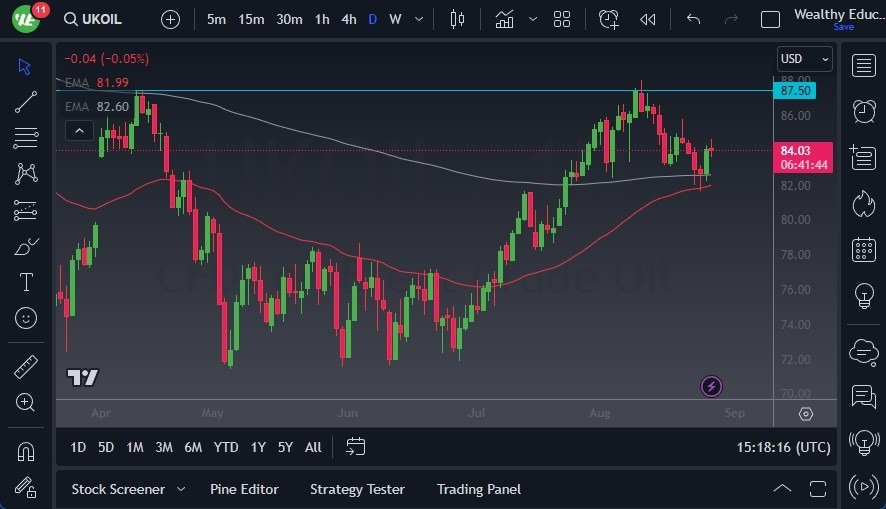Open the candlestick chart style selector
Screen dimensions: 886x509
coord(457,20)
